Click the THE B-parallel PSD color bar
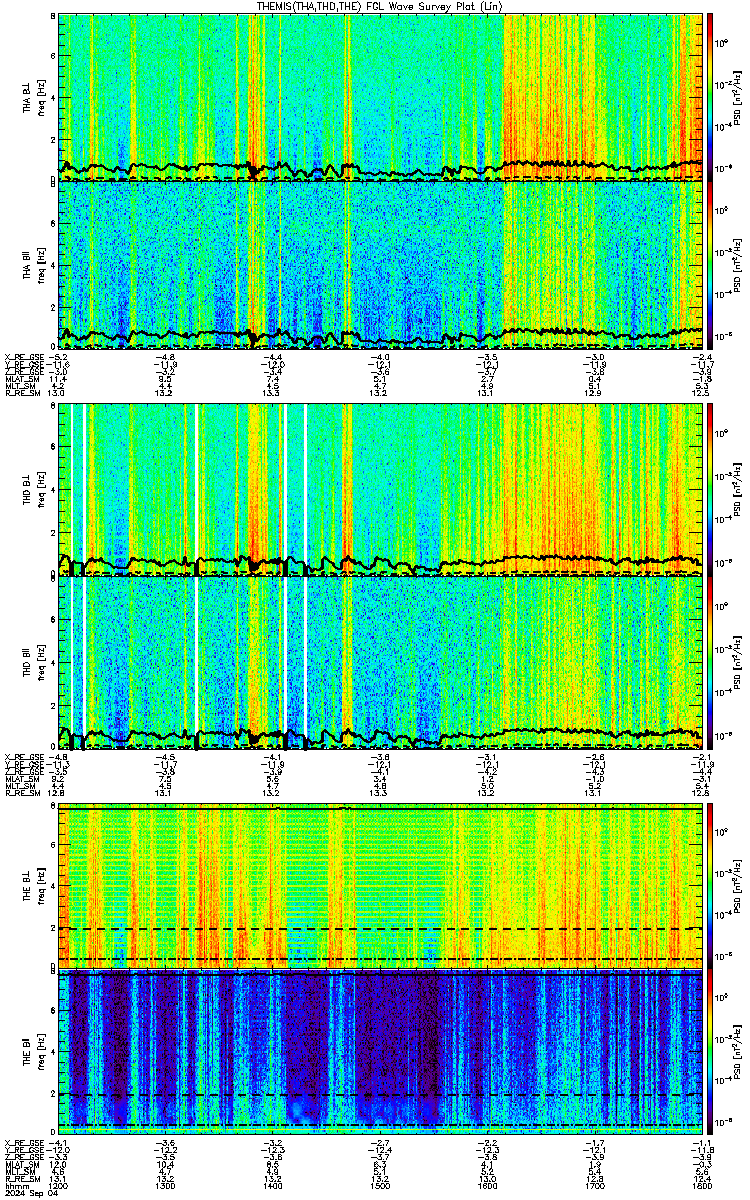 (x=709, y=1054)
